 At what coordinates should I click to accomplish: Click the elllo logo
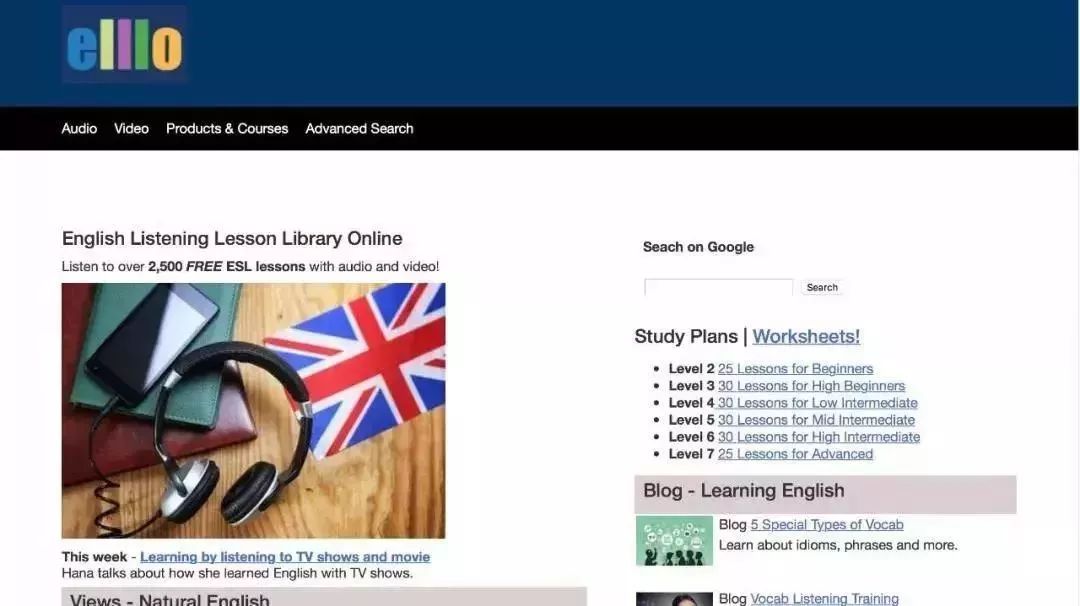click(123, 45)
